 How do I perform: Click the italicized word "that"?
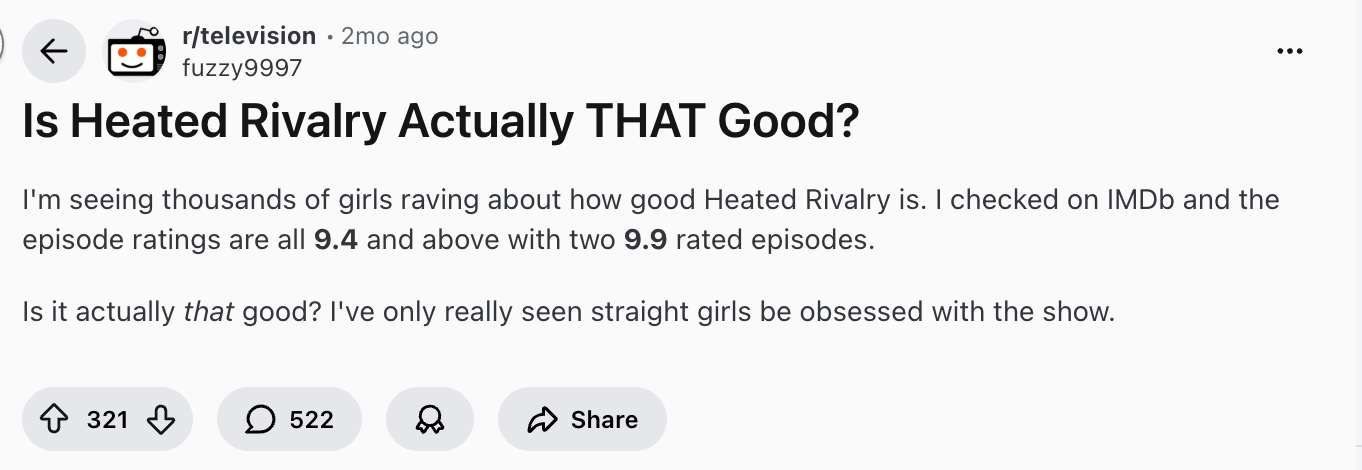coord(208,312)
